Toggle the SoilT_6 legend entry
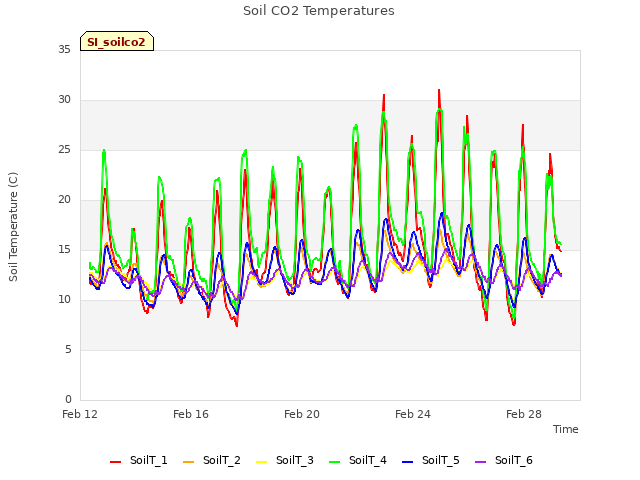The width and height of the screenshot is (640, 480). [504, 460]
